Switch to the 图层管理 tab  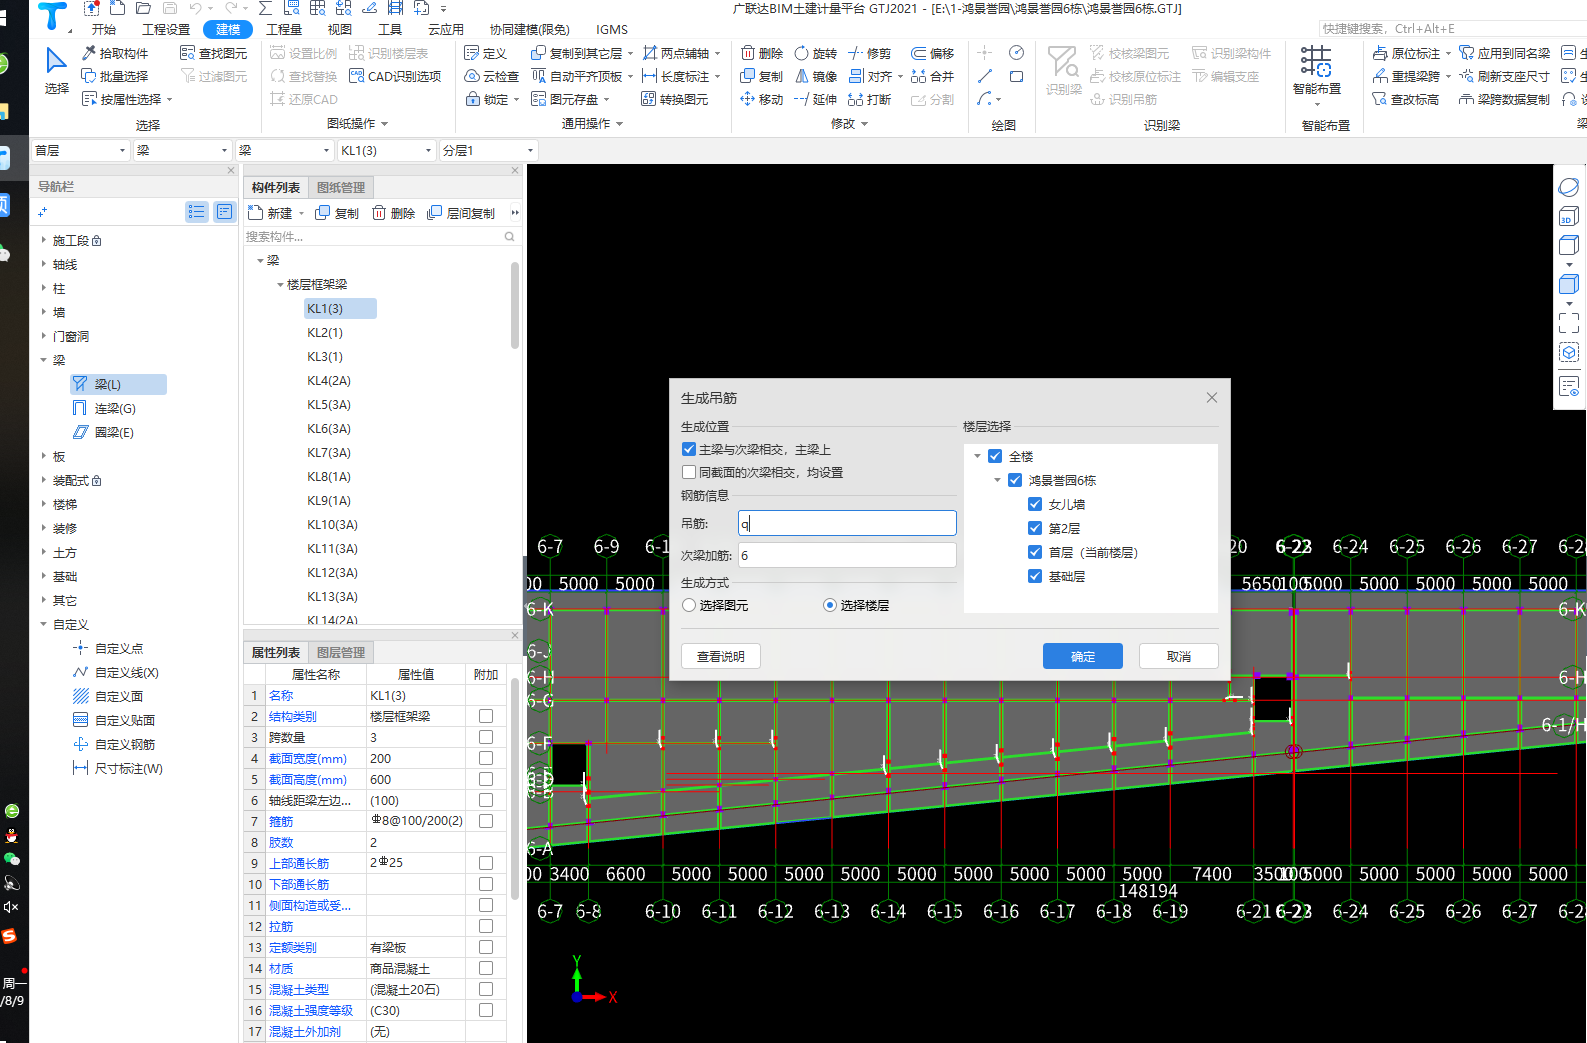pyautogui.click(x=341, y=653)
